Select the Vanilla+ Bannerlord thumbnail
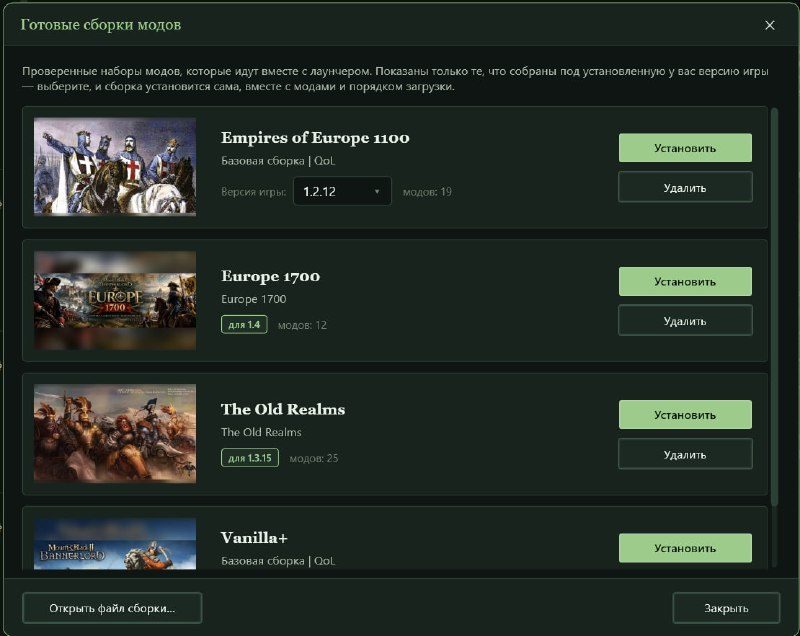 115,544
